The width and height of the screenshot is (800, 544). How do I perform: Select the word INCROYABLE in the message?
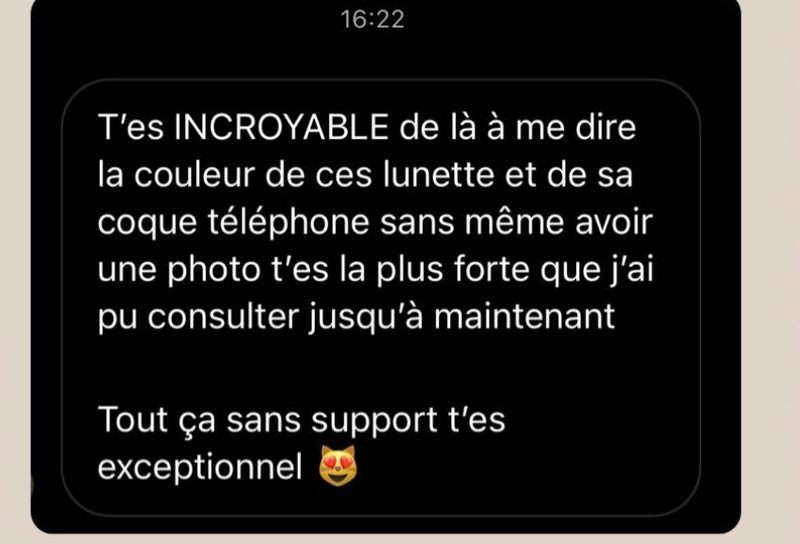(x=282, y=127)
